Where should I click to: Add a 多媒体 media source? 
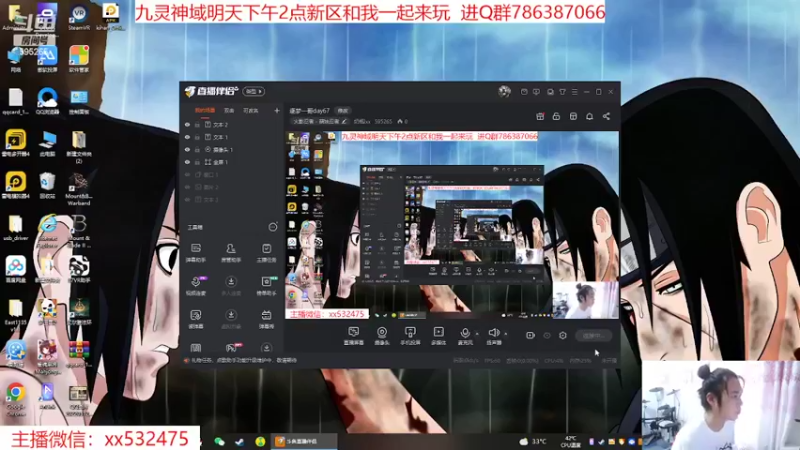438,336
